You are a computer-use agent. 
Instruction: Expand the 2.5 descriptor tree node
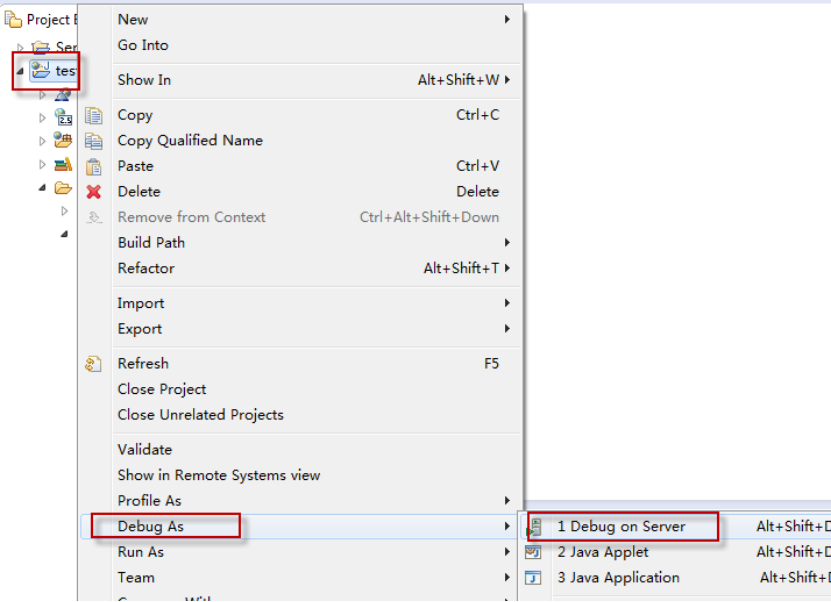42,118
